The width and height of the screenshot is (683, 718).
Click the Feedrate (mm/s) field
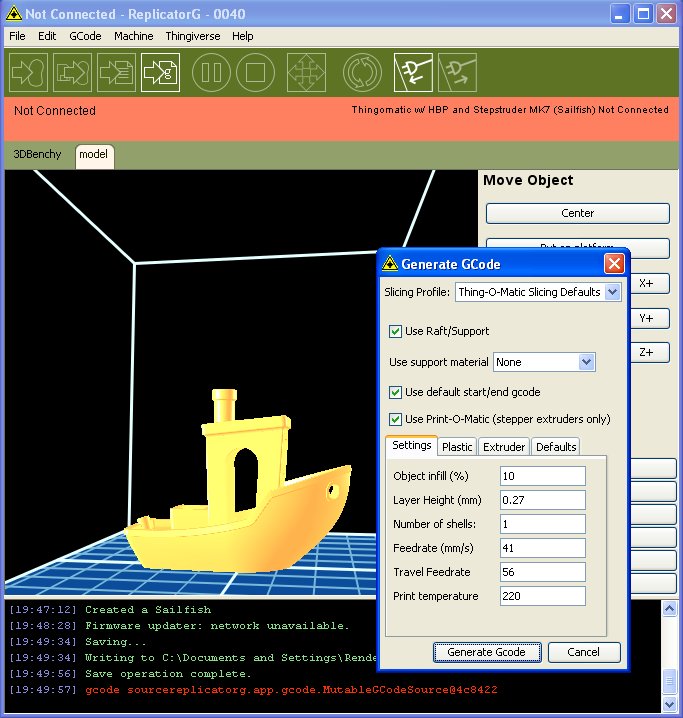point(542,548)
